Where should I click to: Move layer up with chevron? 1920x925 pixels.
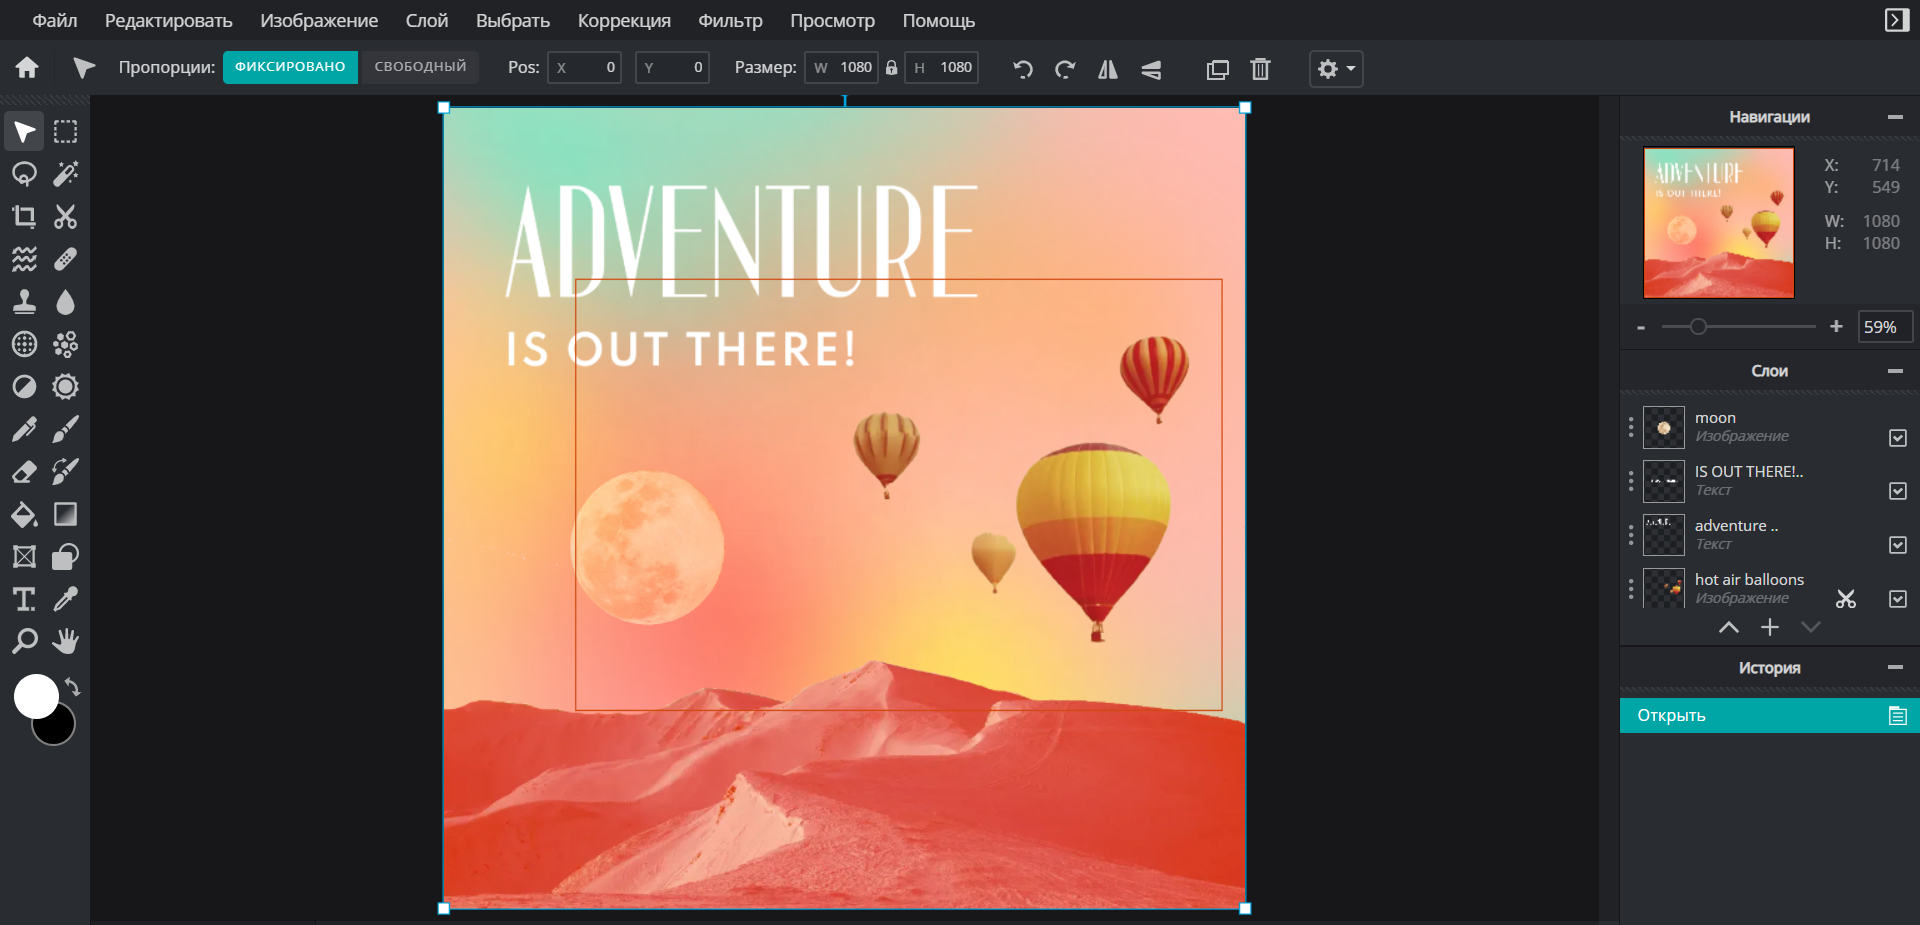pyautogui.click(x=1728, y=627)
